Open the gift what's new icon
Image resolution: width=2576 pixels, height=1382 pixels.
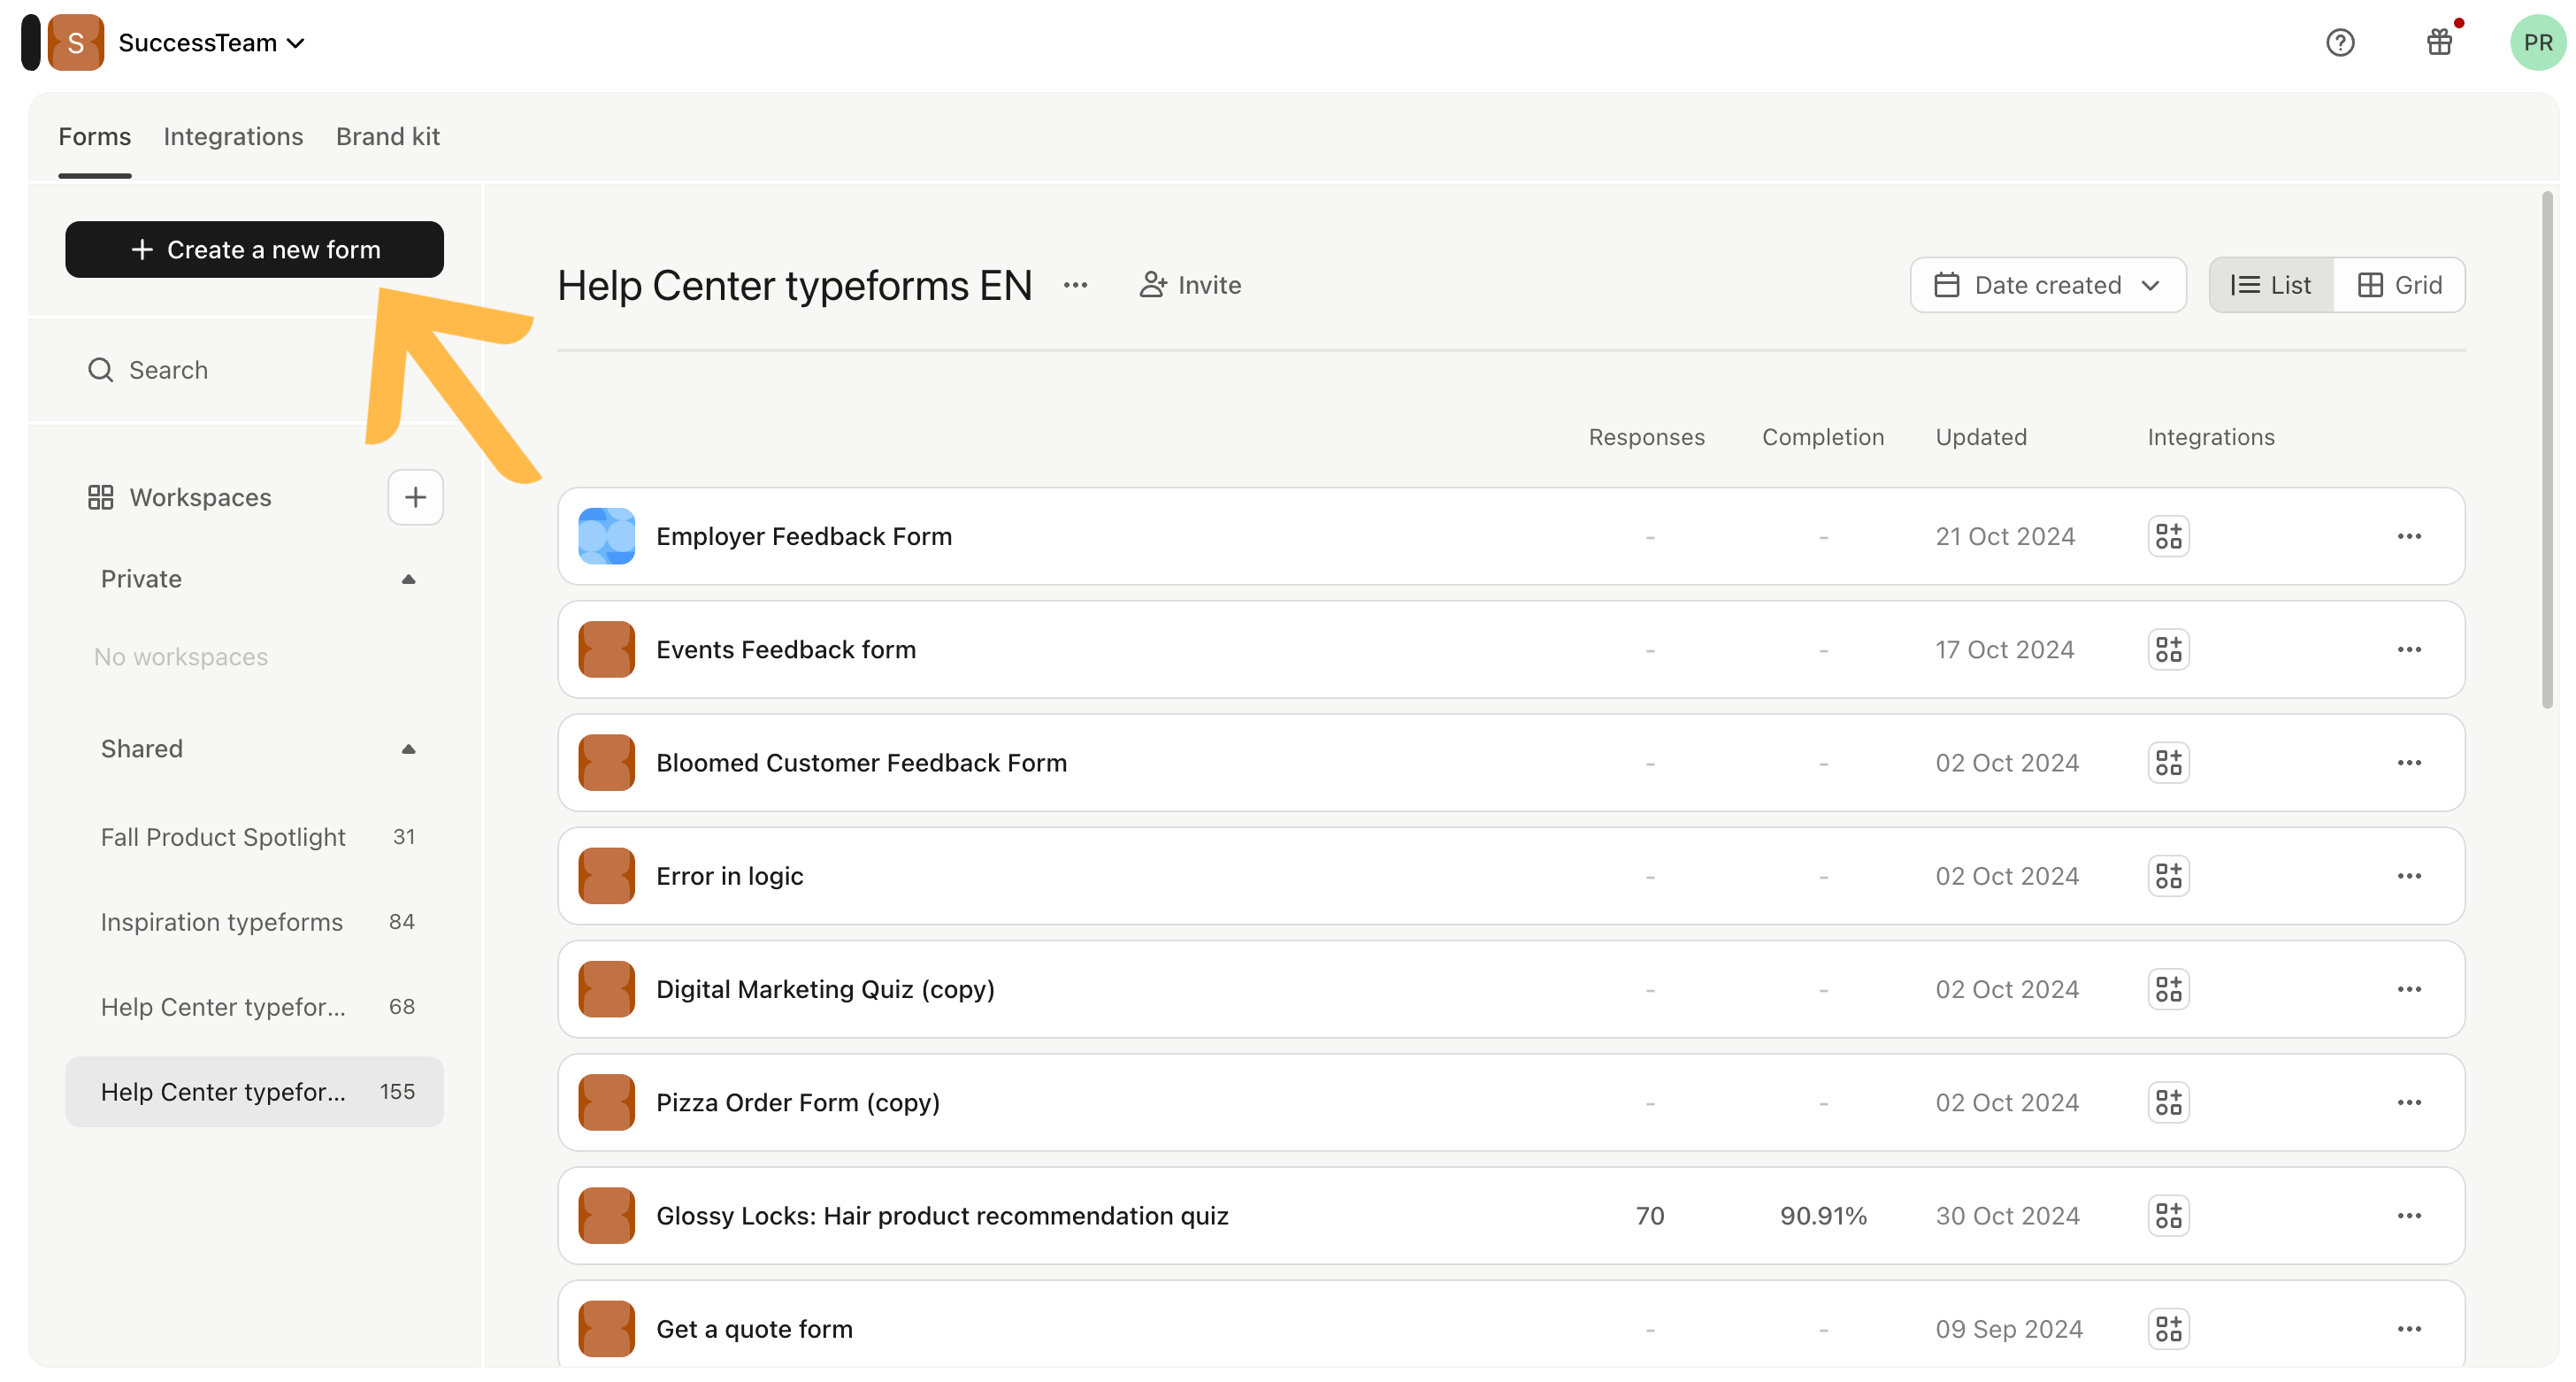[2440, 42]
